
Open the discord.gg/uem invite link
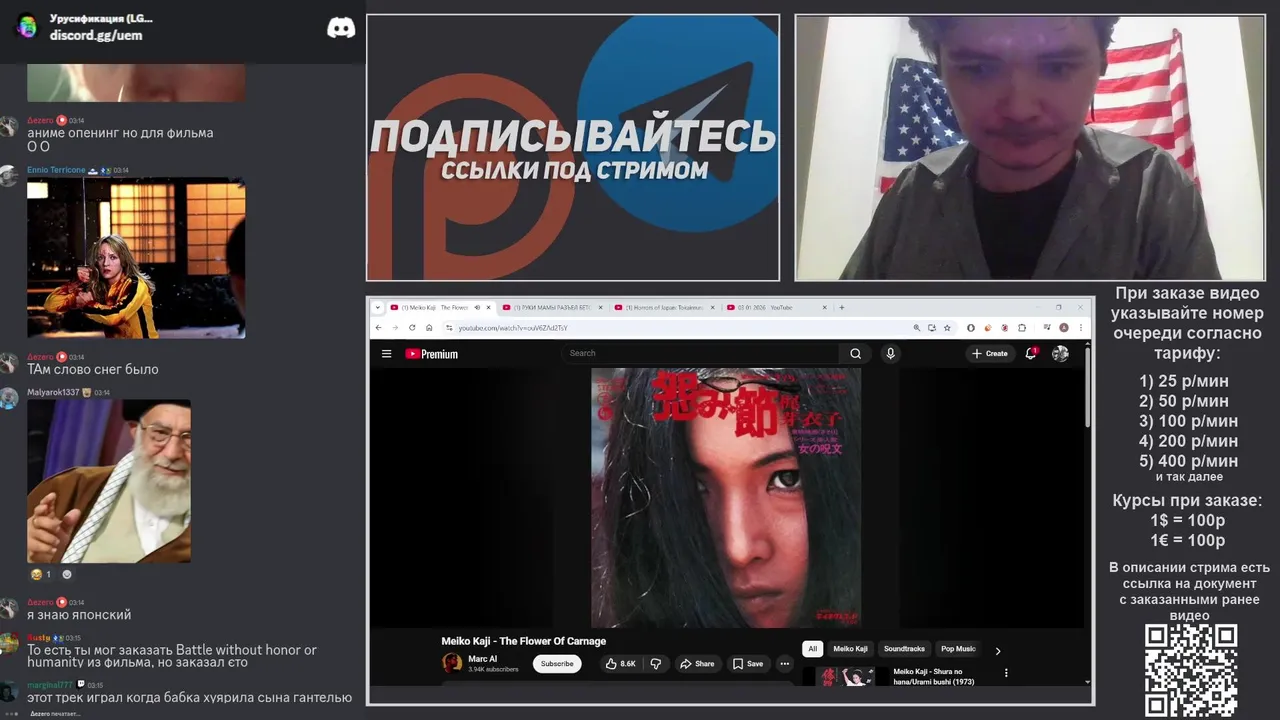[96, 35]
